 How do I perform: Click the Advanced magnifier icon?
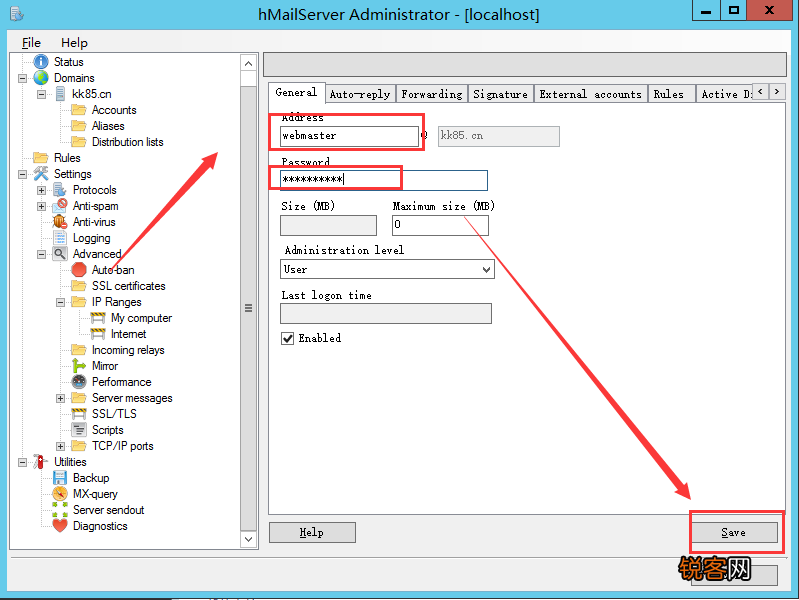[60, 254]
